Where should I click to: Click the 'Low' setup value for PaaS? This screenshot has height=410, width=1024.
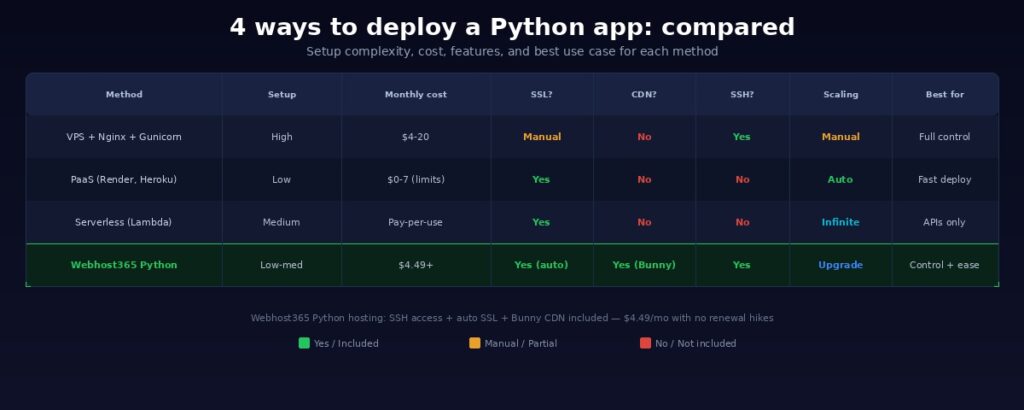[x=281, y=180]
